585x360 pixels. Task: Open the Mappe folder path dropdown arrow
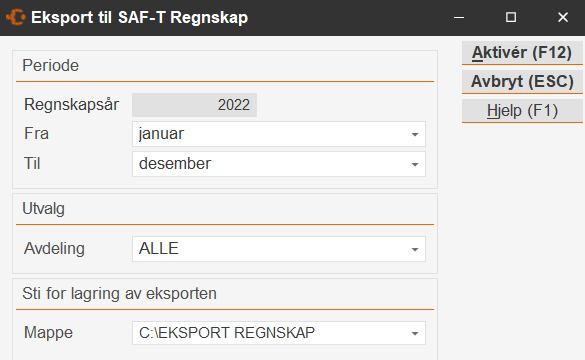tap(414, 333)
